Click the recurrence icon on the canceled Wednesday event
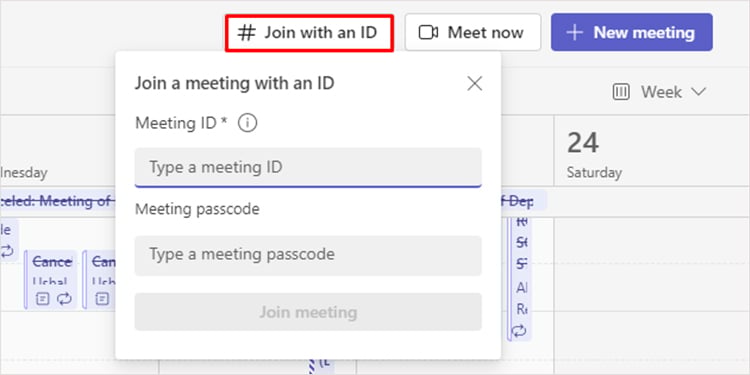 (64, 299)
